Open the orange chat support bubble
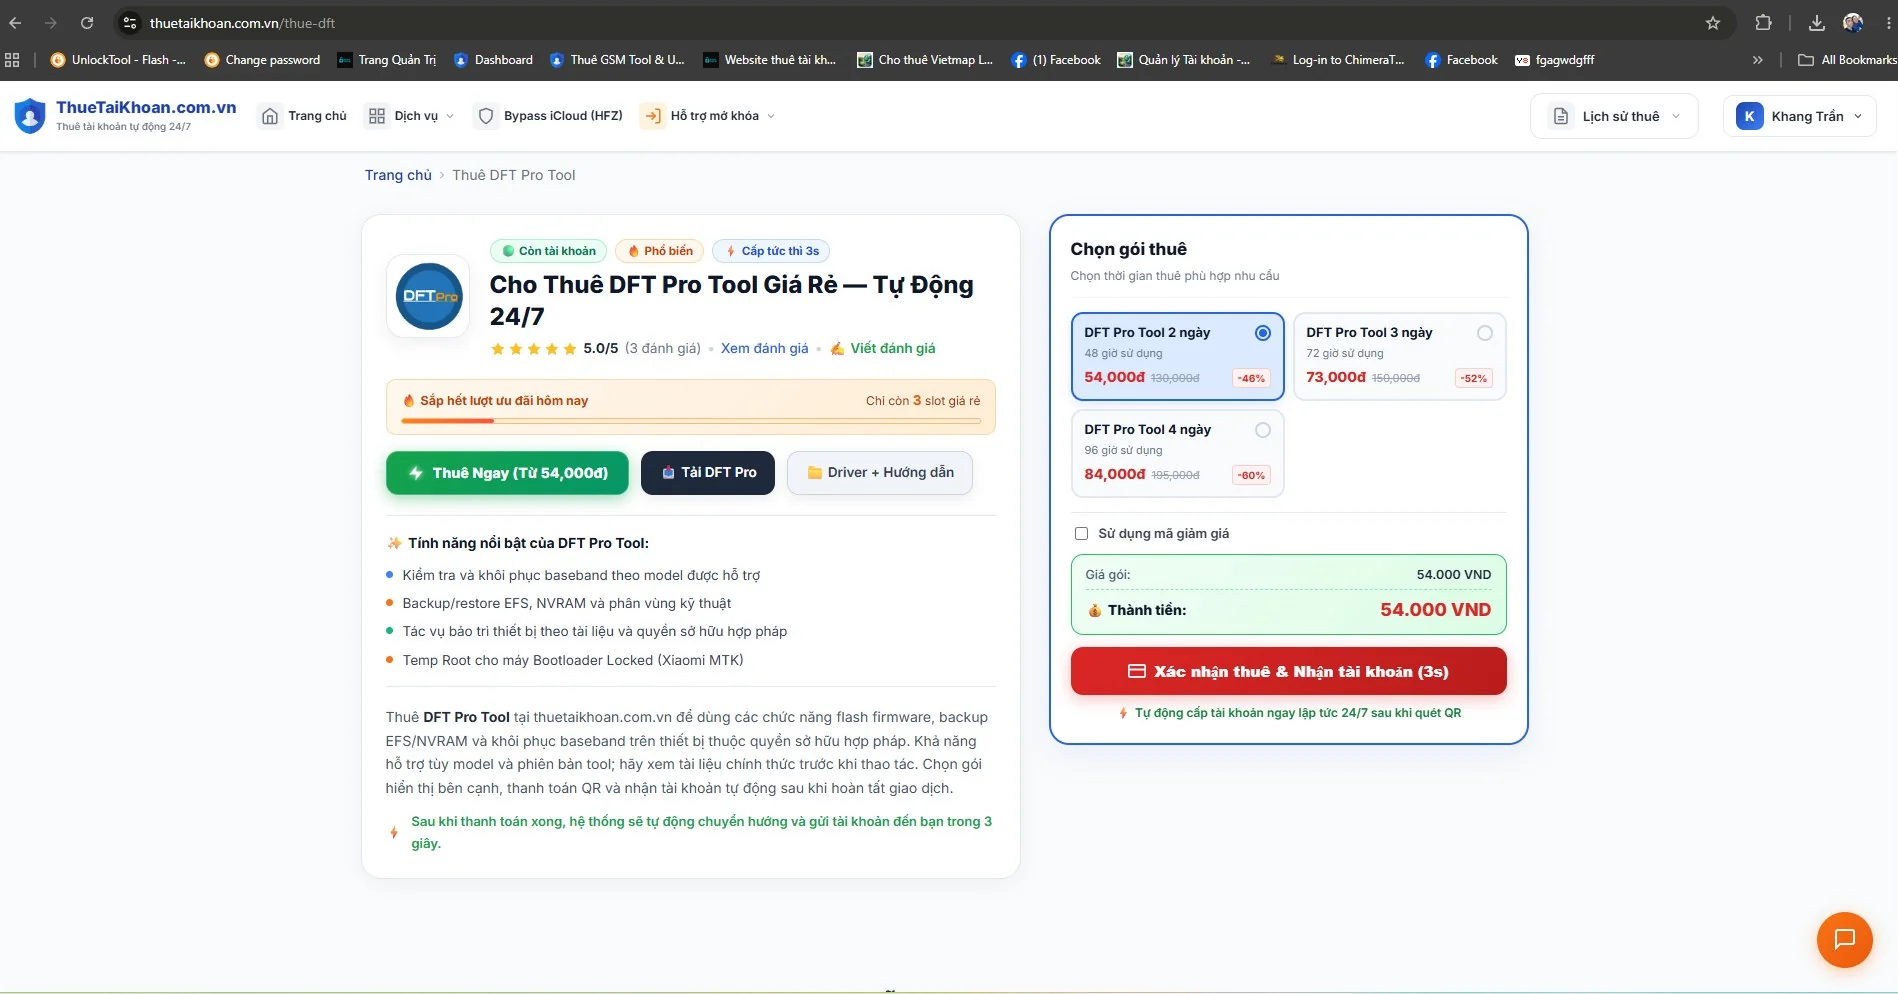This screenshot has height=994, width=1898. 1844,939
